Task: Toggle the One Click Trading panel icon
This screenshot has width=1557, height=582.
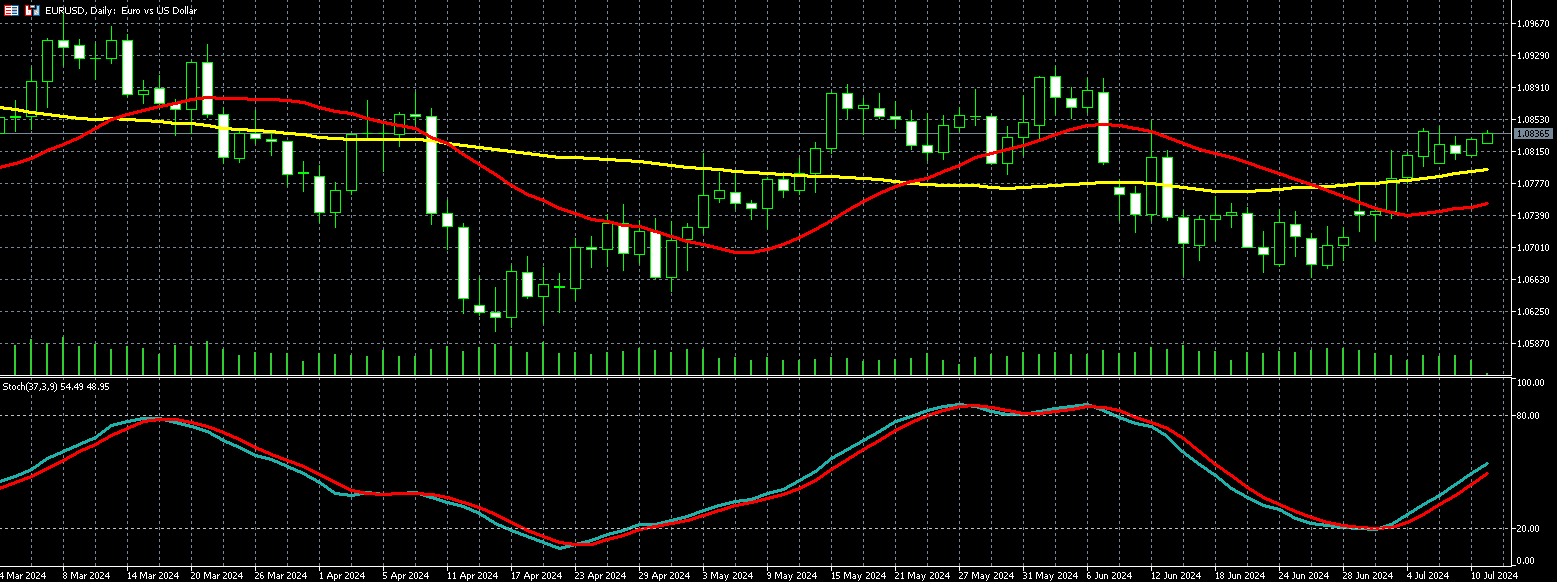Action: pos(32,10)
